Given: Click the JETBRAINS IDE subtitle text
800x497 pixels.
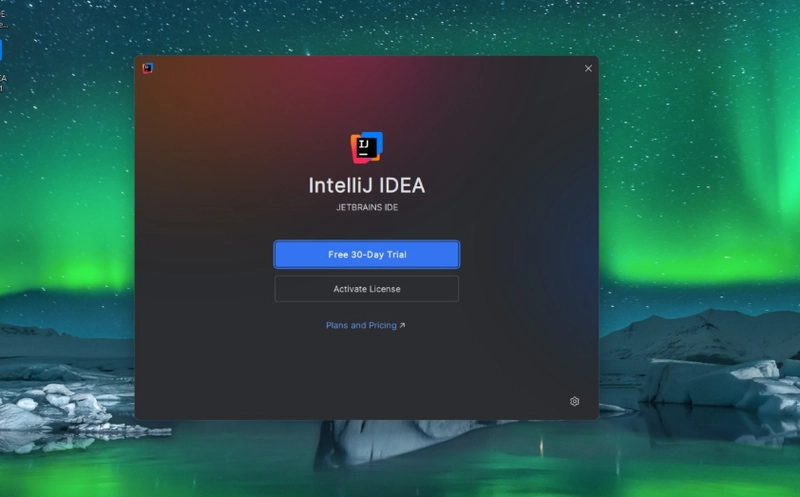Looking at the screenshot, I should pyautogui.click(x=367, y=207).
